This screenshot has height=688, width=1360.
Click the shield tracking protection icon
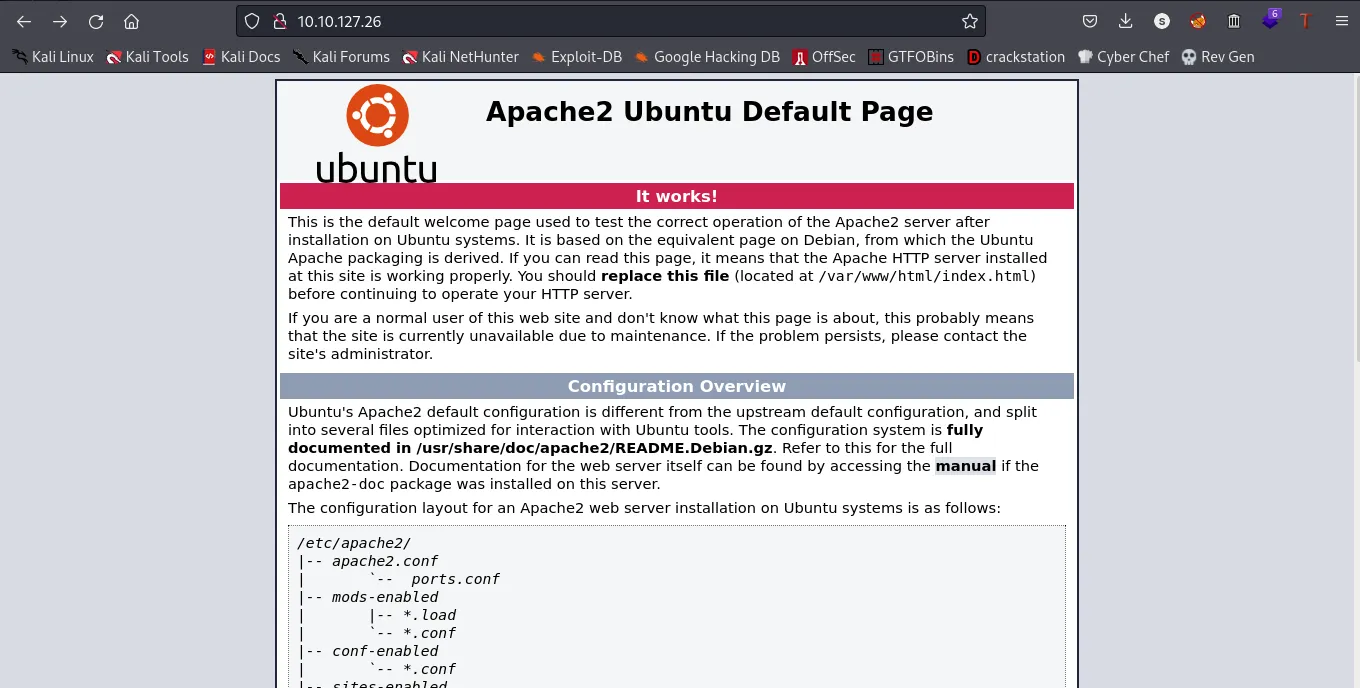click(252, 21)
